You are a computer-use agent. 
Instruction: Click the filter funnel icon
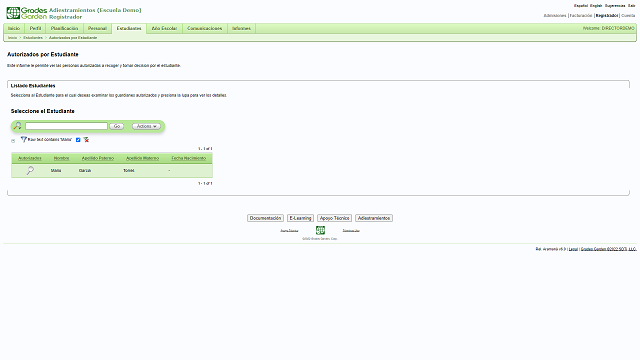24,140
